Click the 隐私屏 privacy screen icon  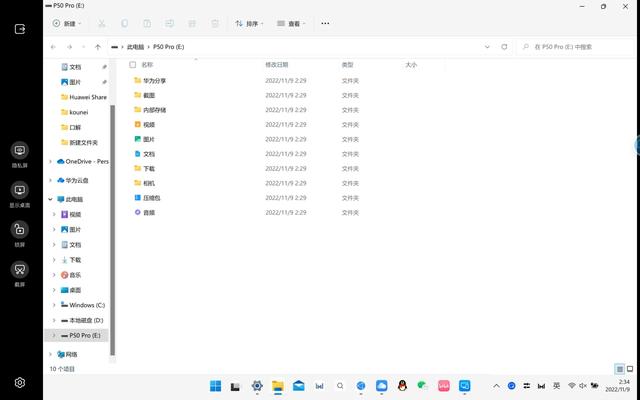(x=20, y=151)
